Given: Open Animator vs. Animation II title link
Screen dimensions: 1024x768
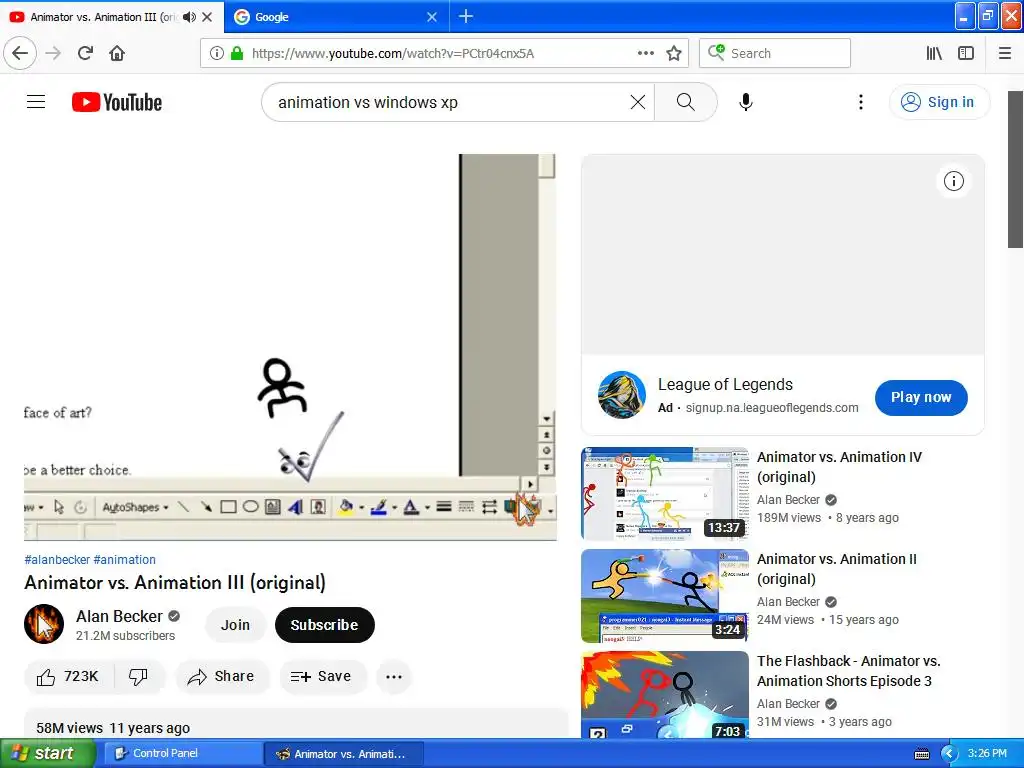Looking at the screenshot, I should pyautogui.click(x=837, y=569).
